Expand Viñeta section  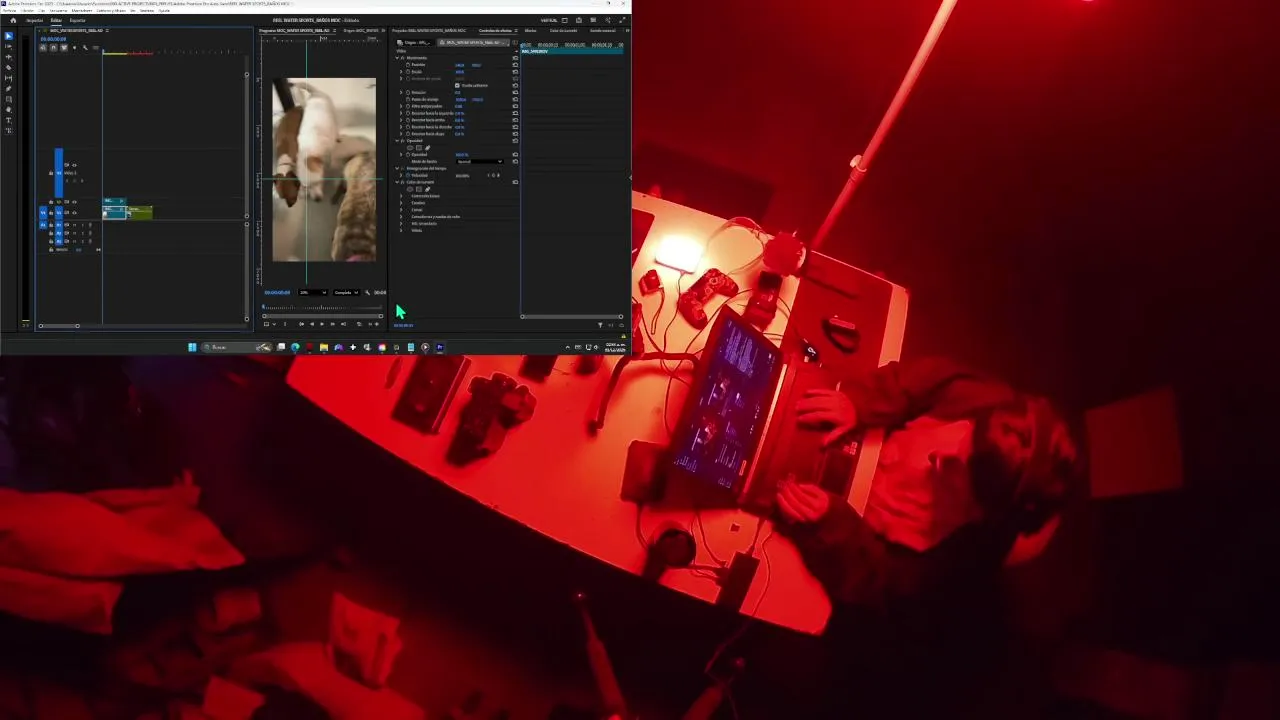click(401, 230)
